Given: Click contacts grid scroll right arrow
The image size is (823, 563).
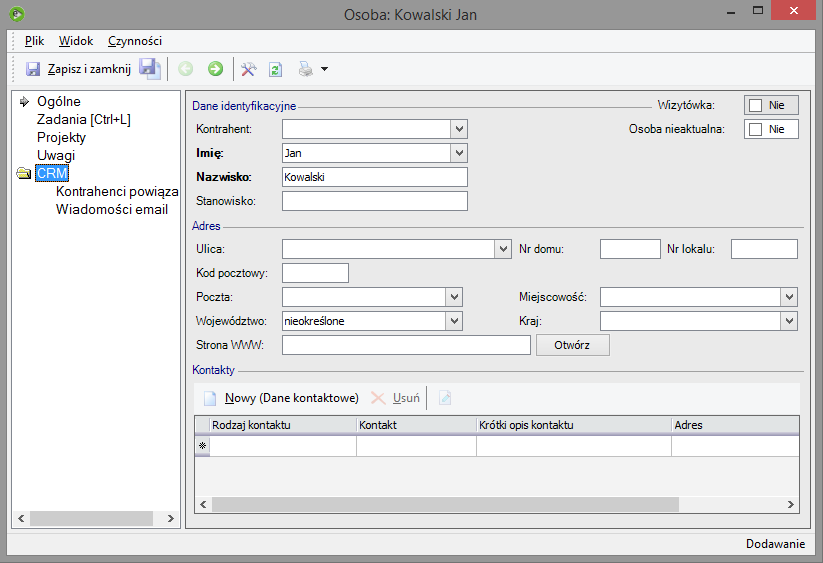Looking at the screenshot, I should click(x=790, y=505).
